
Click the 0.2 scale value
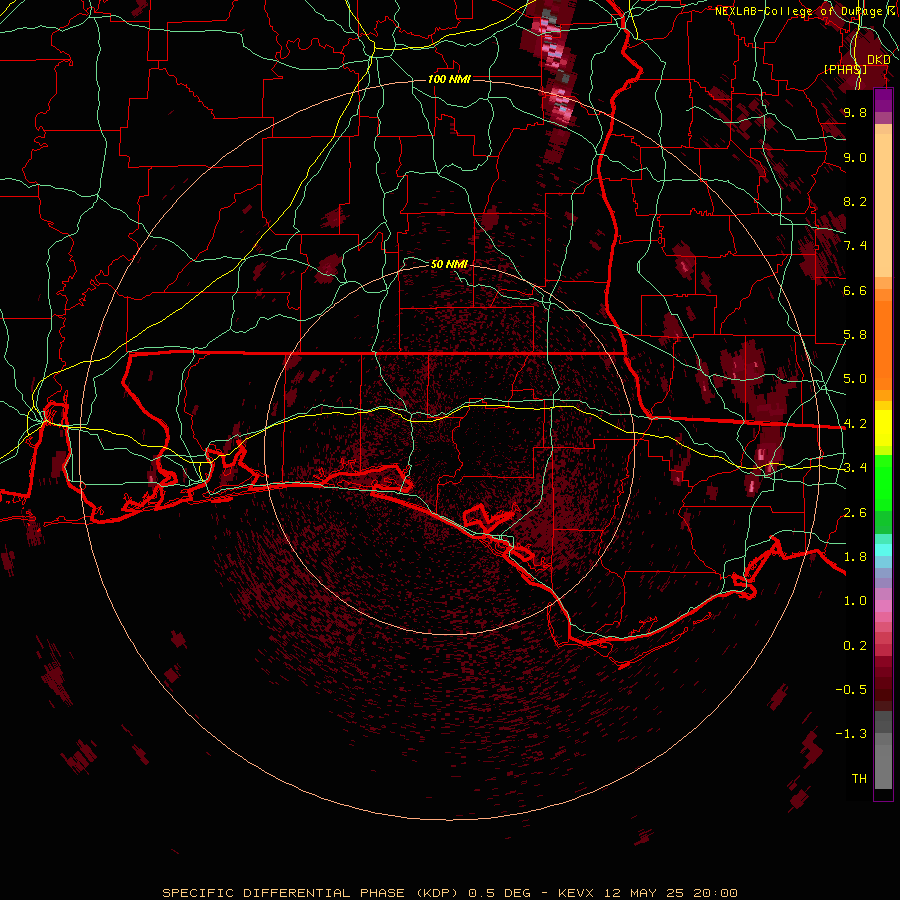click(x=855, y=646)
